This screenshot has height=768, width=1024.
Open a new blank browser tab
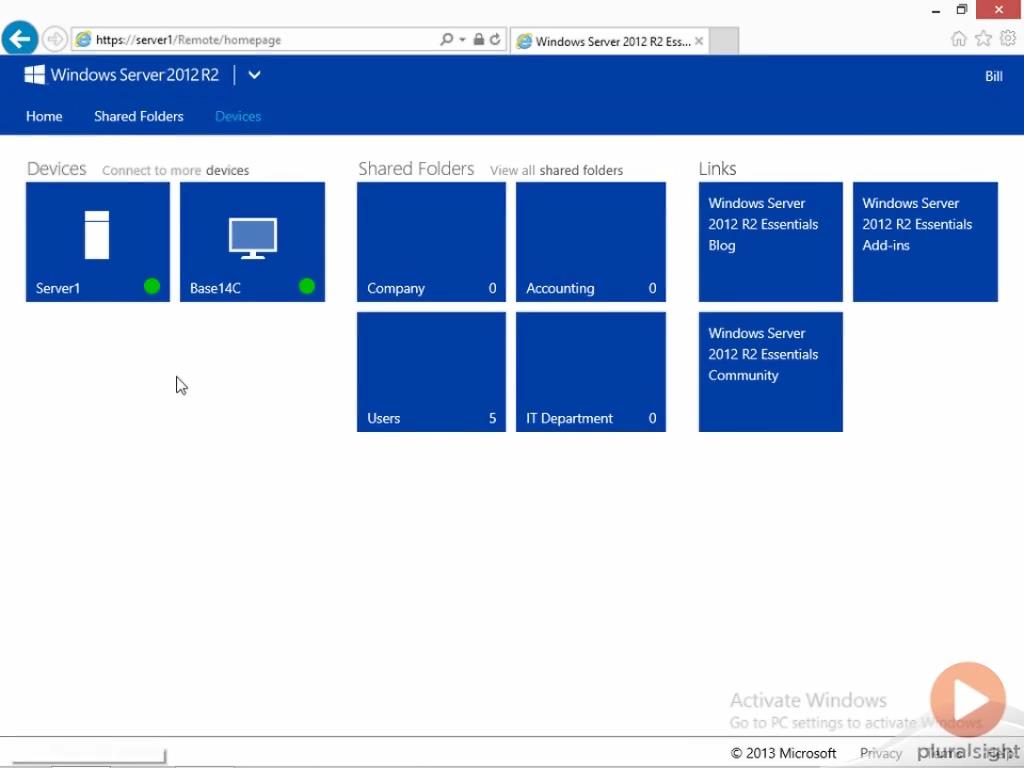724,41
